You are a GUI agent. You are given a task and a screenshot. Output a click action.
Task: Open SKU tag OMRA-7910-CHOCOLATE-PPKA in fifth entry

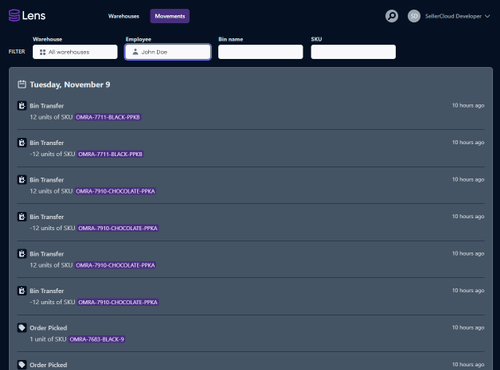pos(115,265)
